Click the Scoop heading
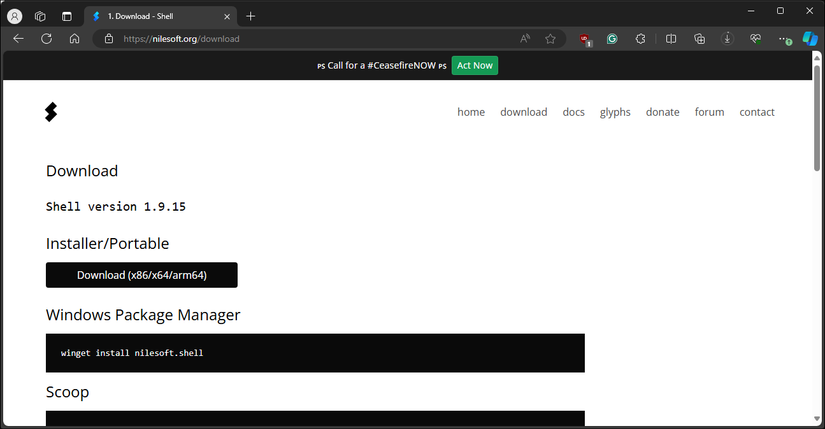825x429 pixels. click(67, 392)
